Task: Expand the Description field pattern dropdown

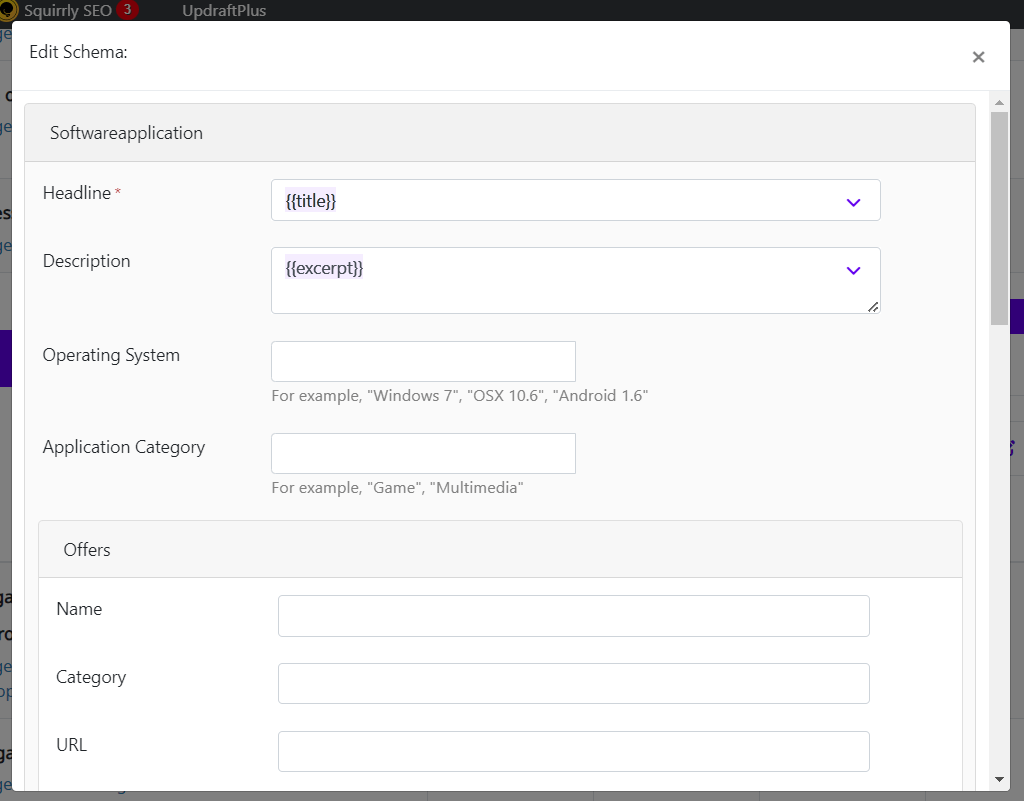Action: (853, 270)
